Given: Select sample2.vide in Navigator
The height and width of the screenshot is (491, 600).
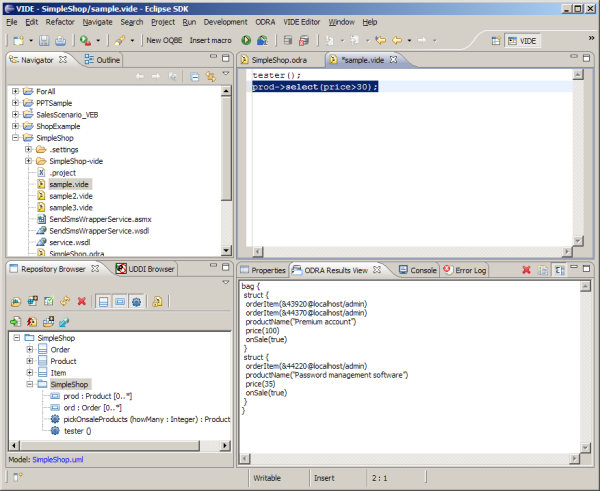Looking at the screenshot, I should (x=71, y=196).
